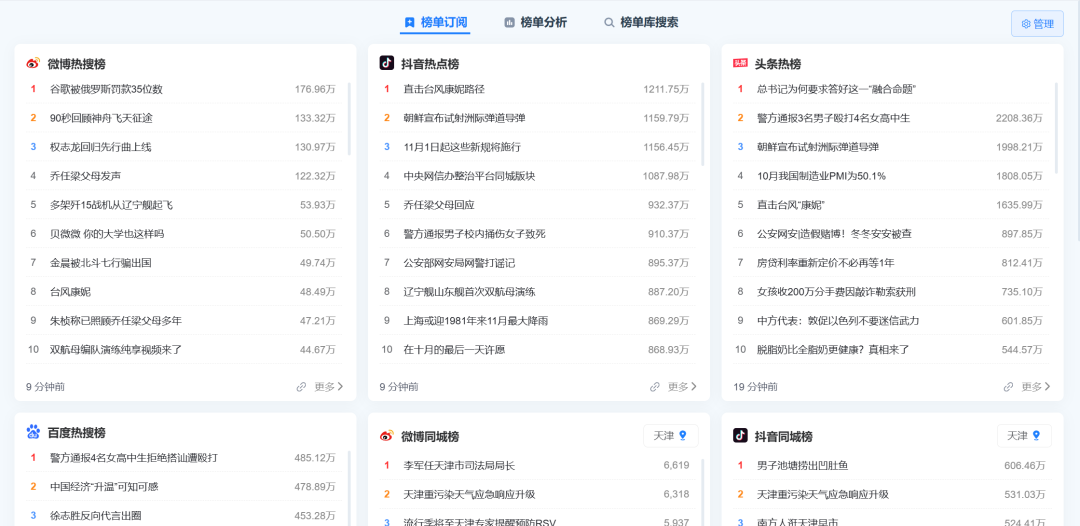Screen dimensions: 1080x526
Task: Switch to the 榜单分析 tab
Action: [x=535, y=23]
